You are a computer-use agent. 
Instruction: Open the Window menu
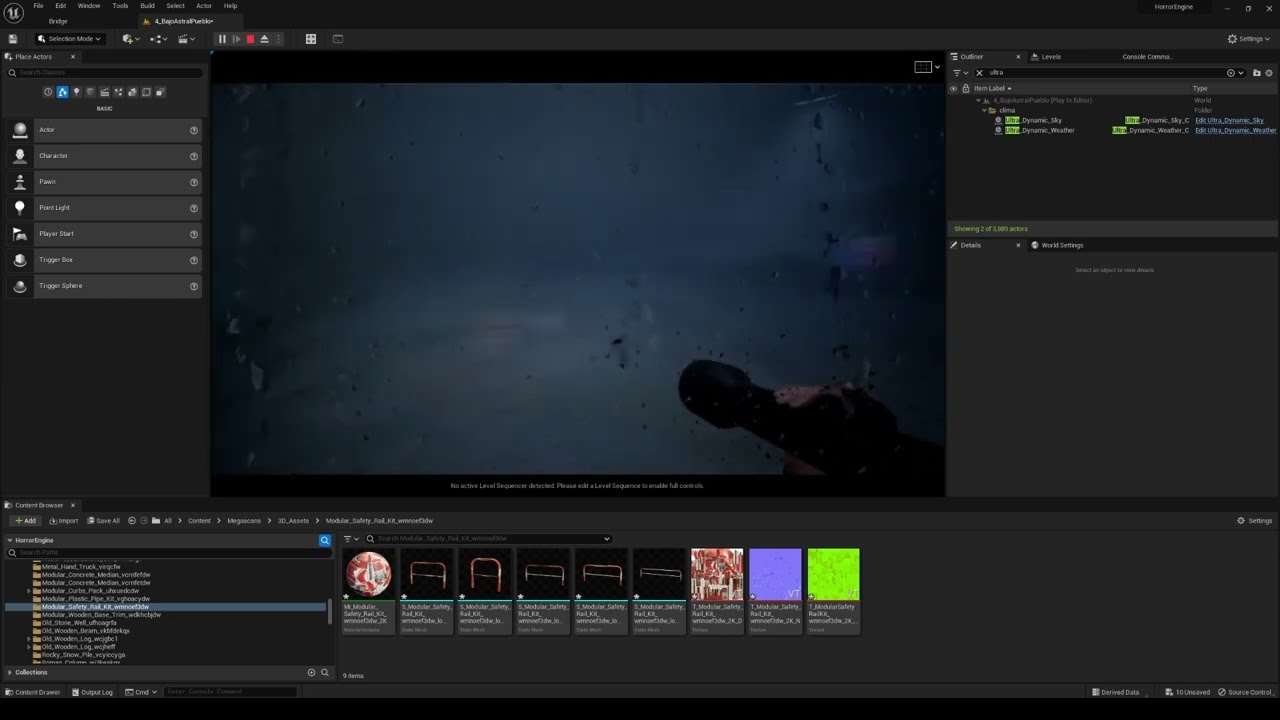coord(89,6)
